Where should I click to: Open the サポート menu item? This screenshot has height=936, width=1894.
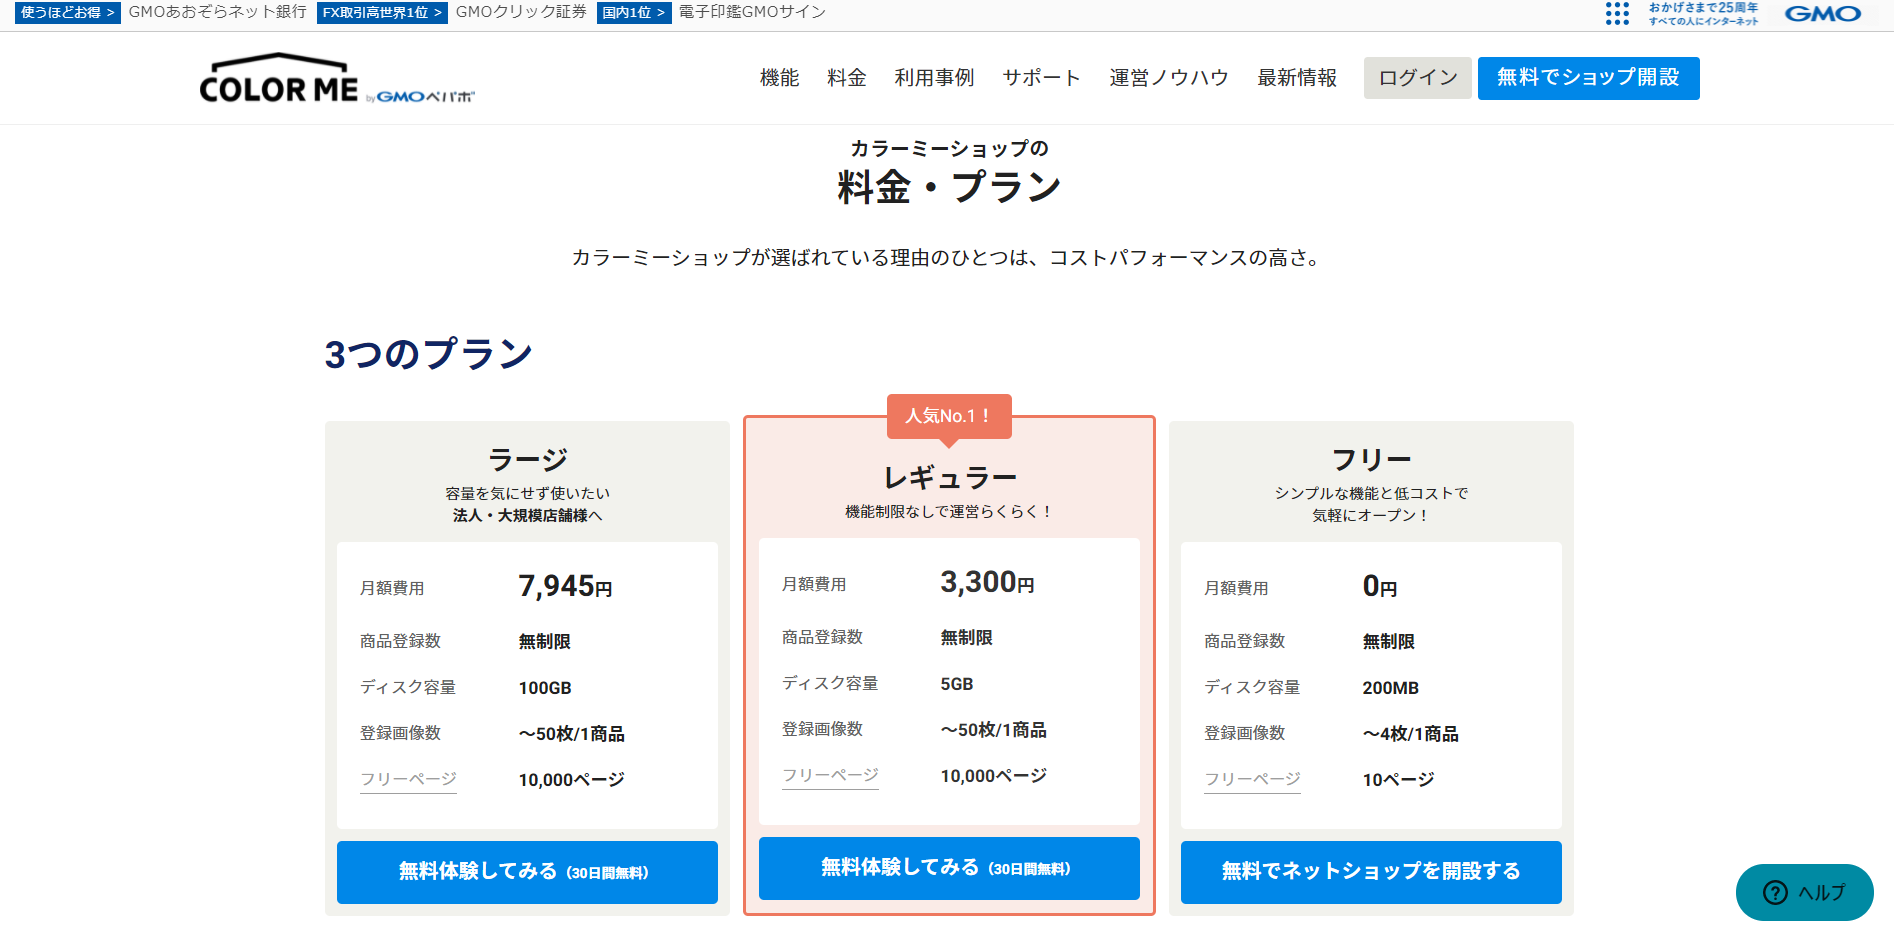pos(1041,78)
